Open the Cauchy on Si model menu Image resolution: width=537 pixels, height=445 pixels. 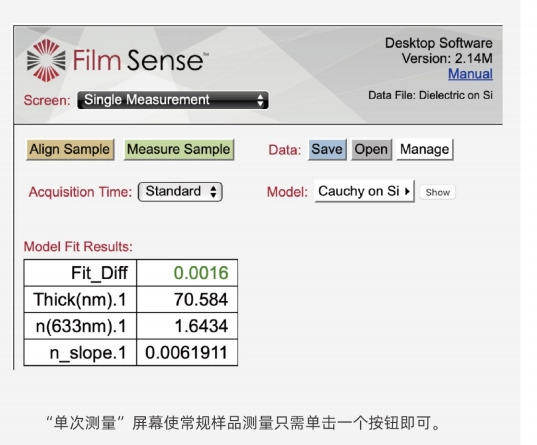[364, 191]
